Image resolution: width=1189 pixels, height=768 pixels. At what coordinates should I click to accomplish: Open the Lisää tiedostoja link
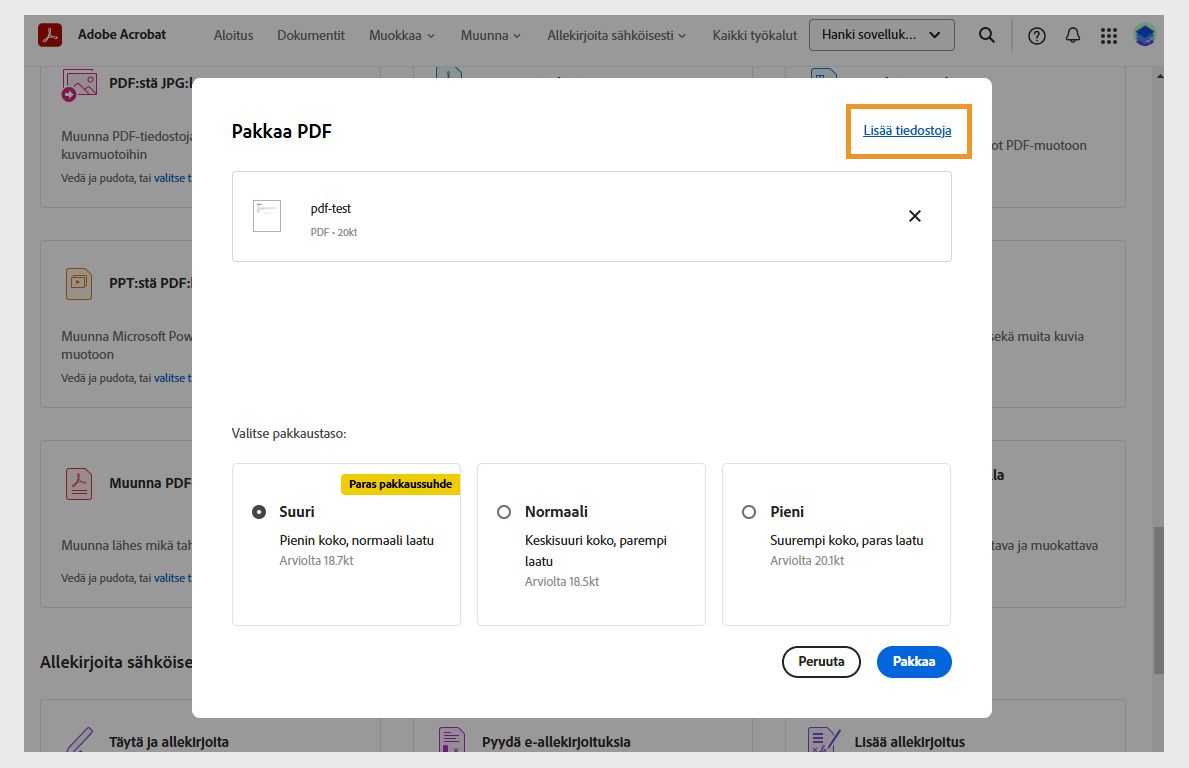[x=908, y=129]
